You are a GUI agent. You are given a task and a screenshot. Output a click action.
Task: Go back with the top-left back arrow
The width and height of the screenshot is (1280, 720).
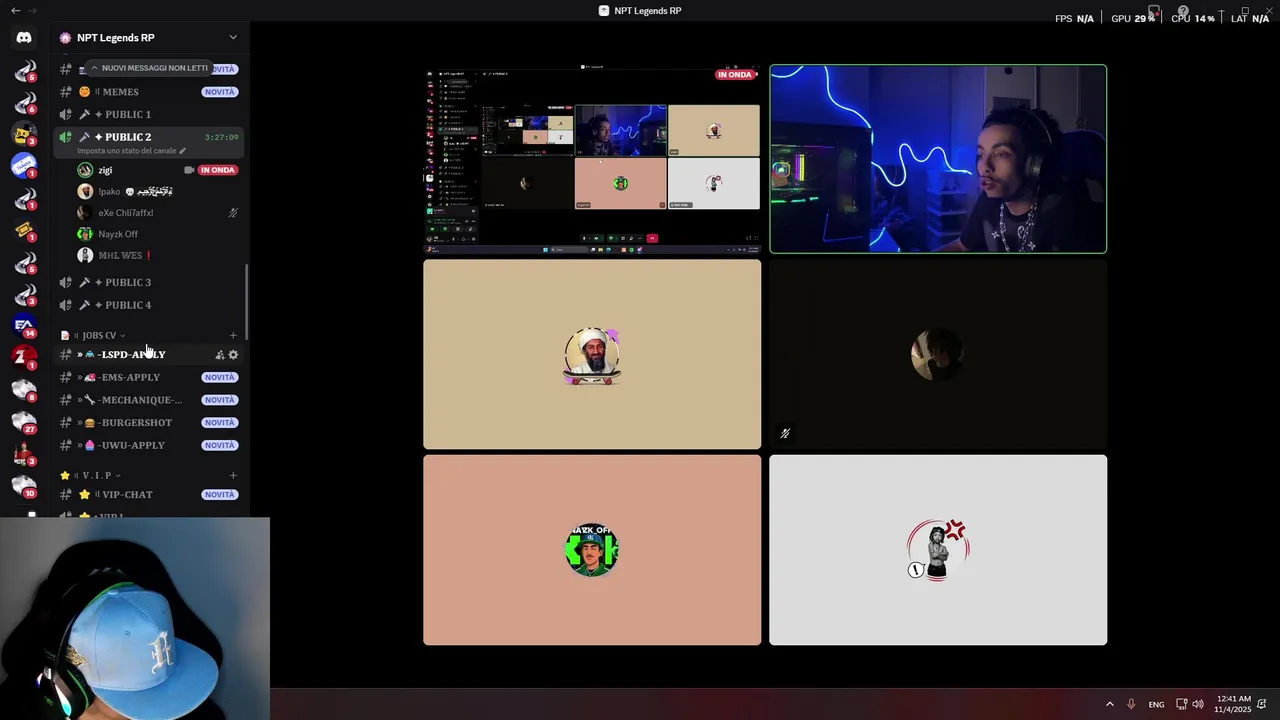click(15, 10)
